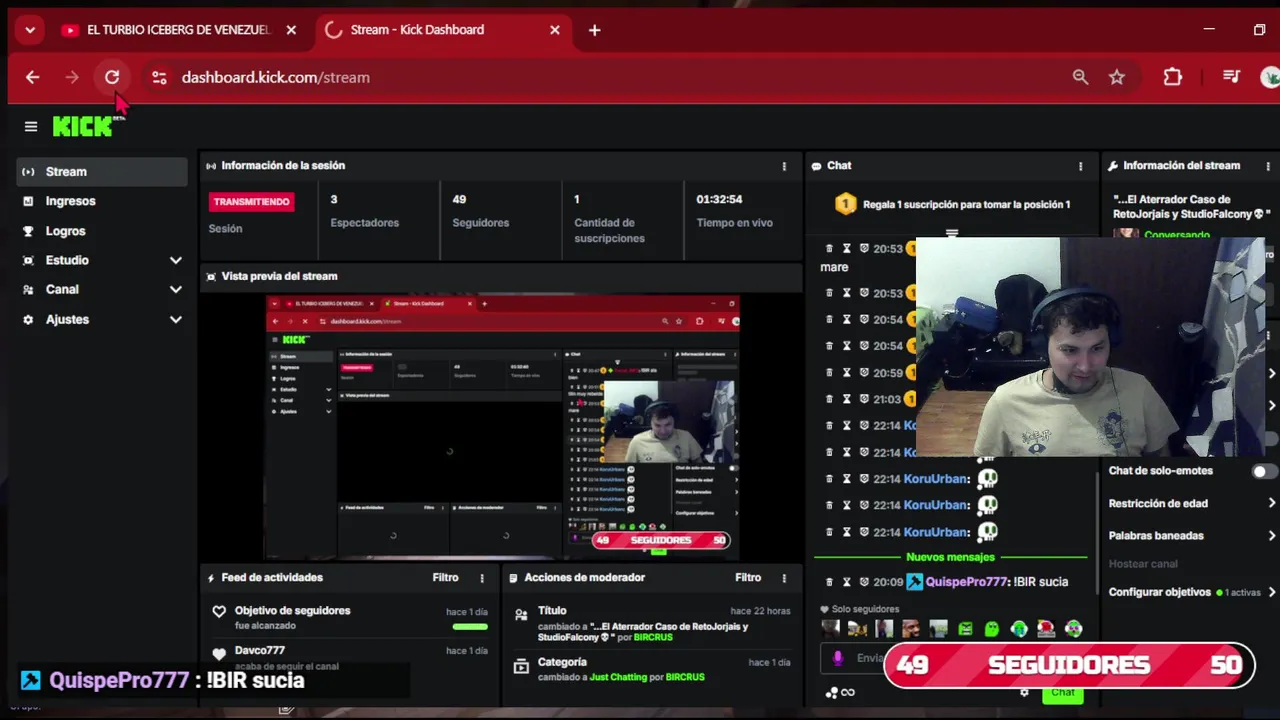Expand the Ajustes sidebar section
This screenshot has height=720, width=1280.
[176, 319]
